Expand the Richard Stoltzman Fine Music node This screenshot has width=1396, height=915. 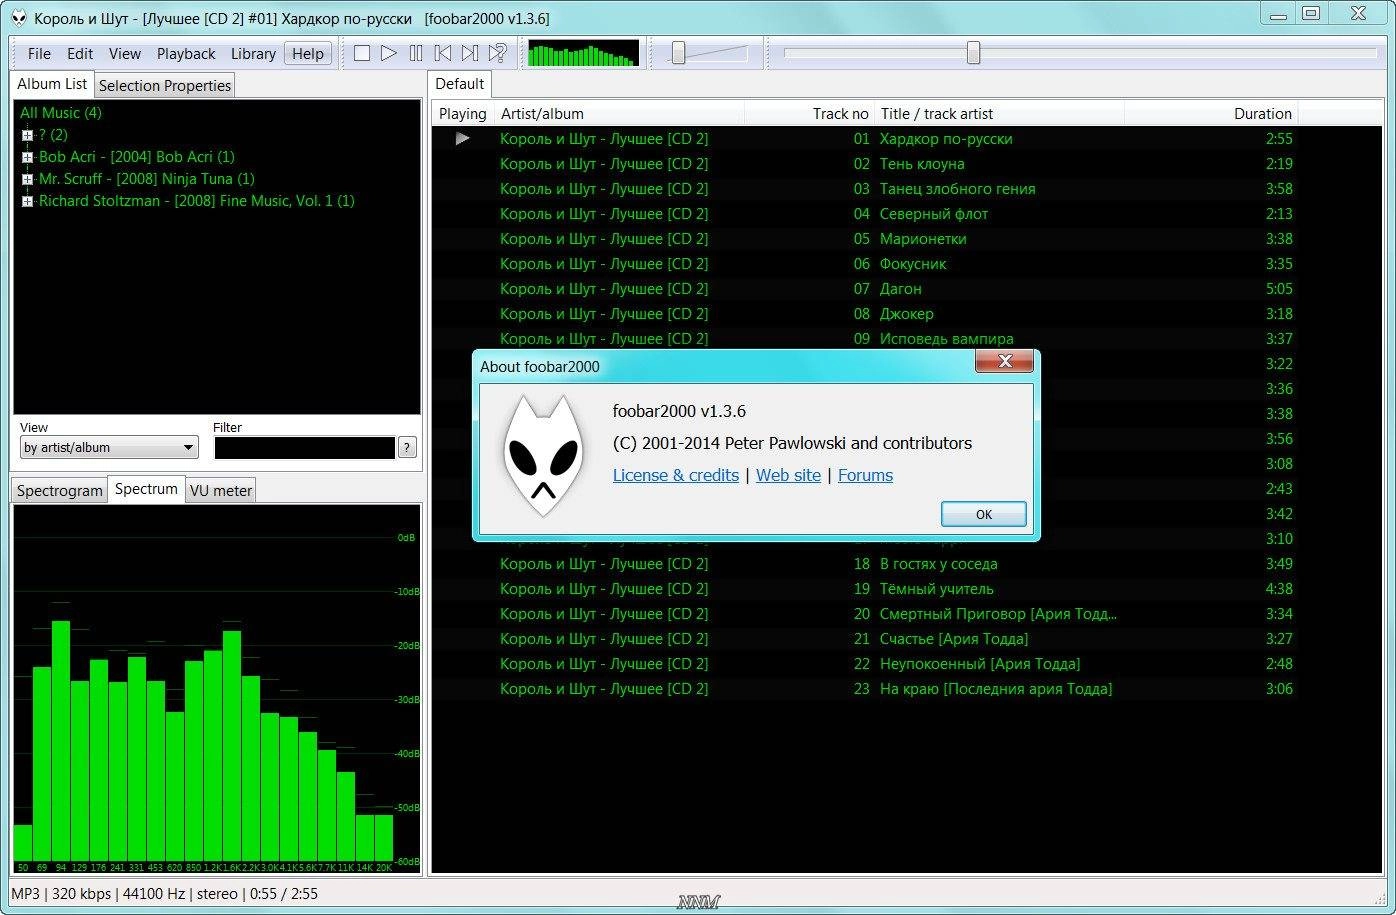(x=27, y=201)
